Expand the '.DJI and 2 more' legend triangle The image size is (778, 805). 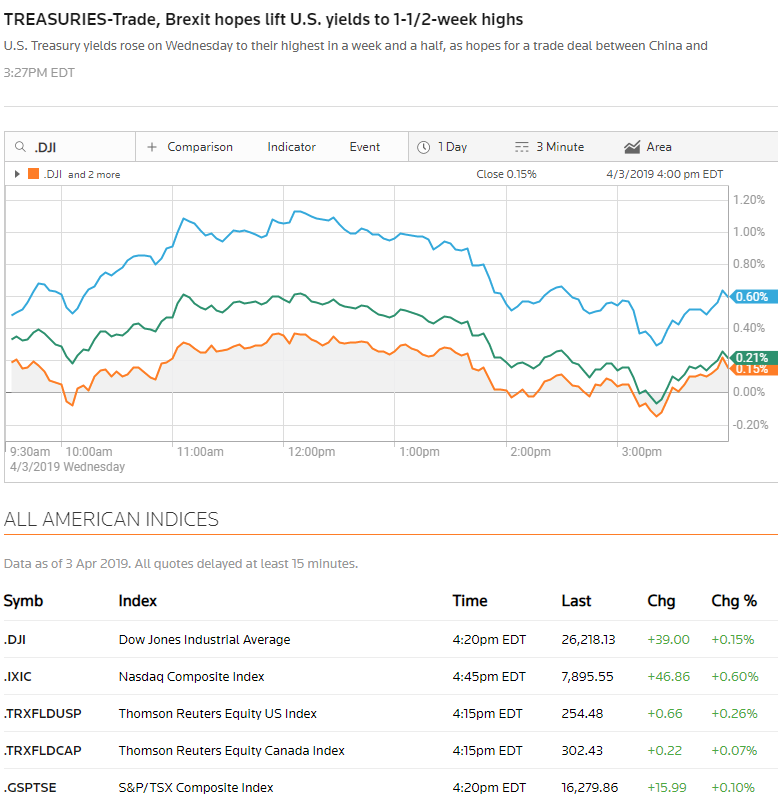pyautogui.click(x=17, y=174)
